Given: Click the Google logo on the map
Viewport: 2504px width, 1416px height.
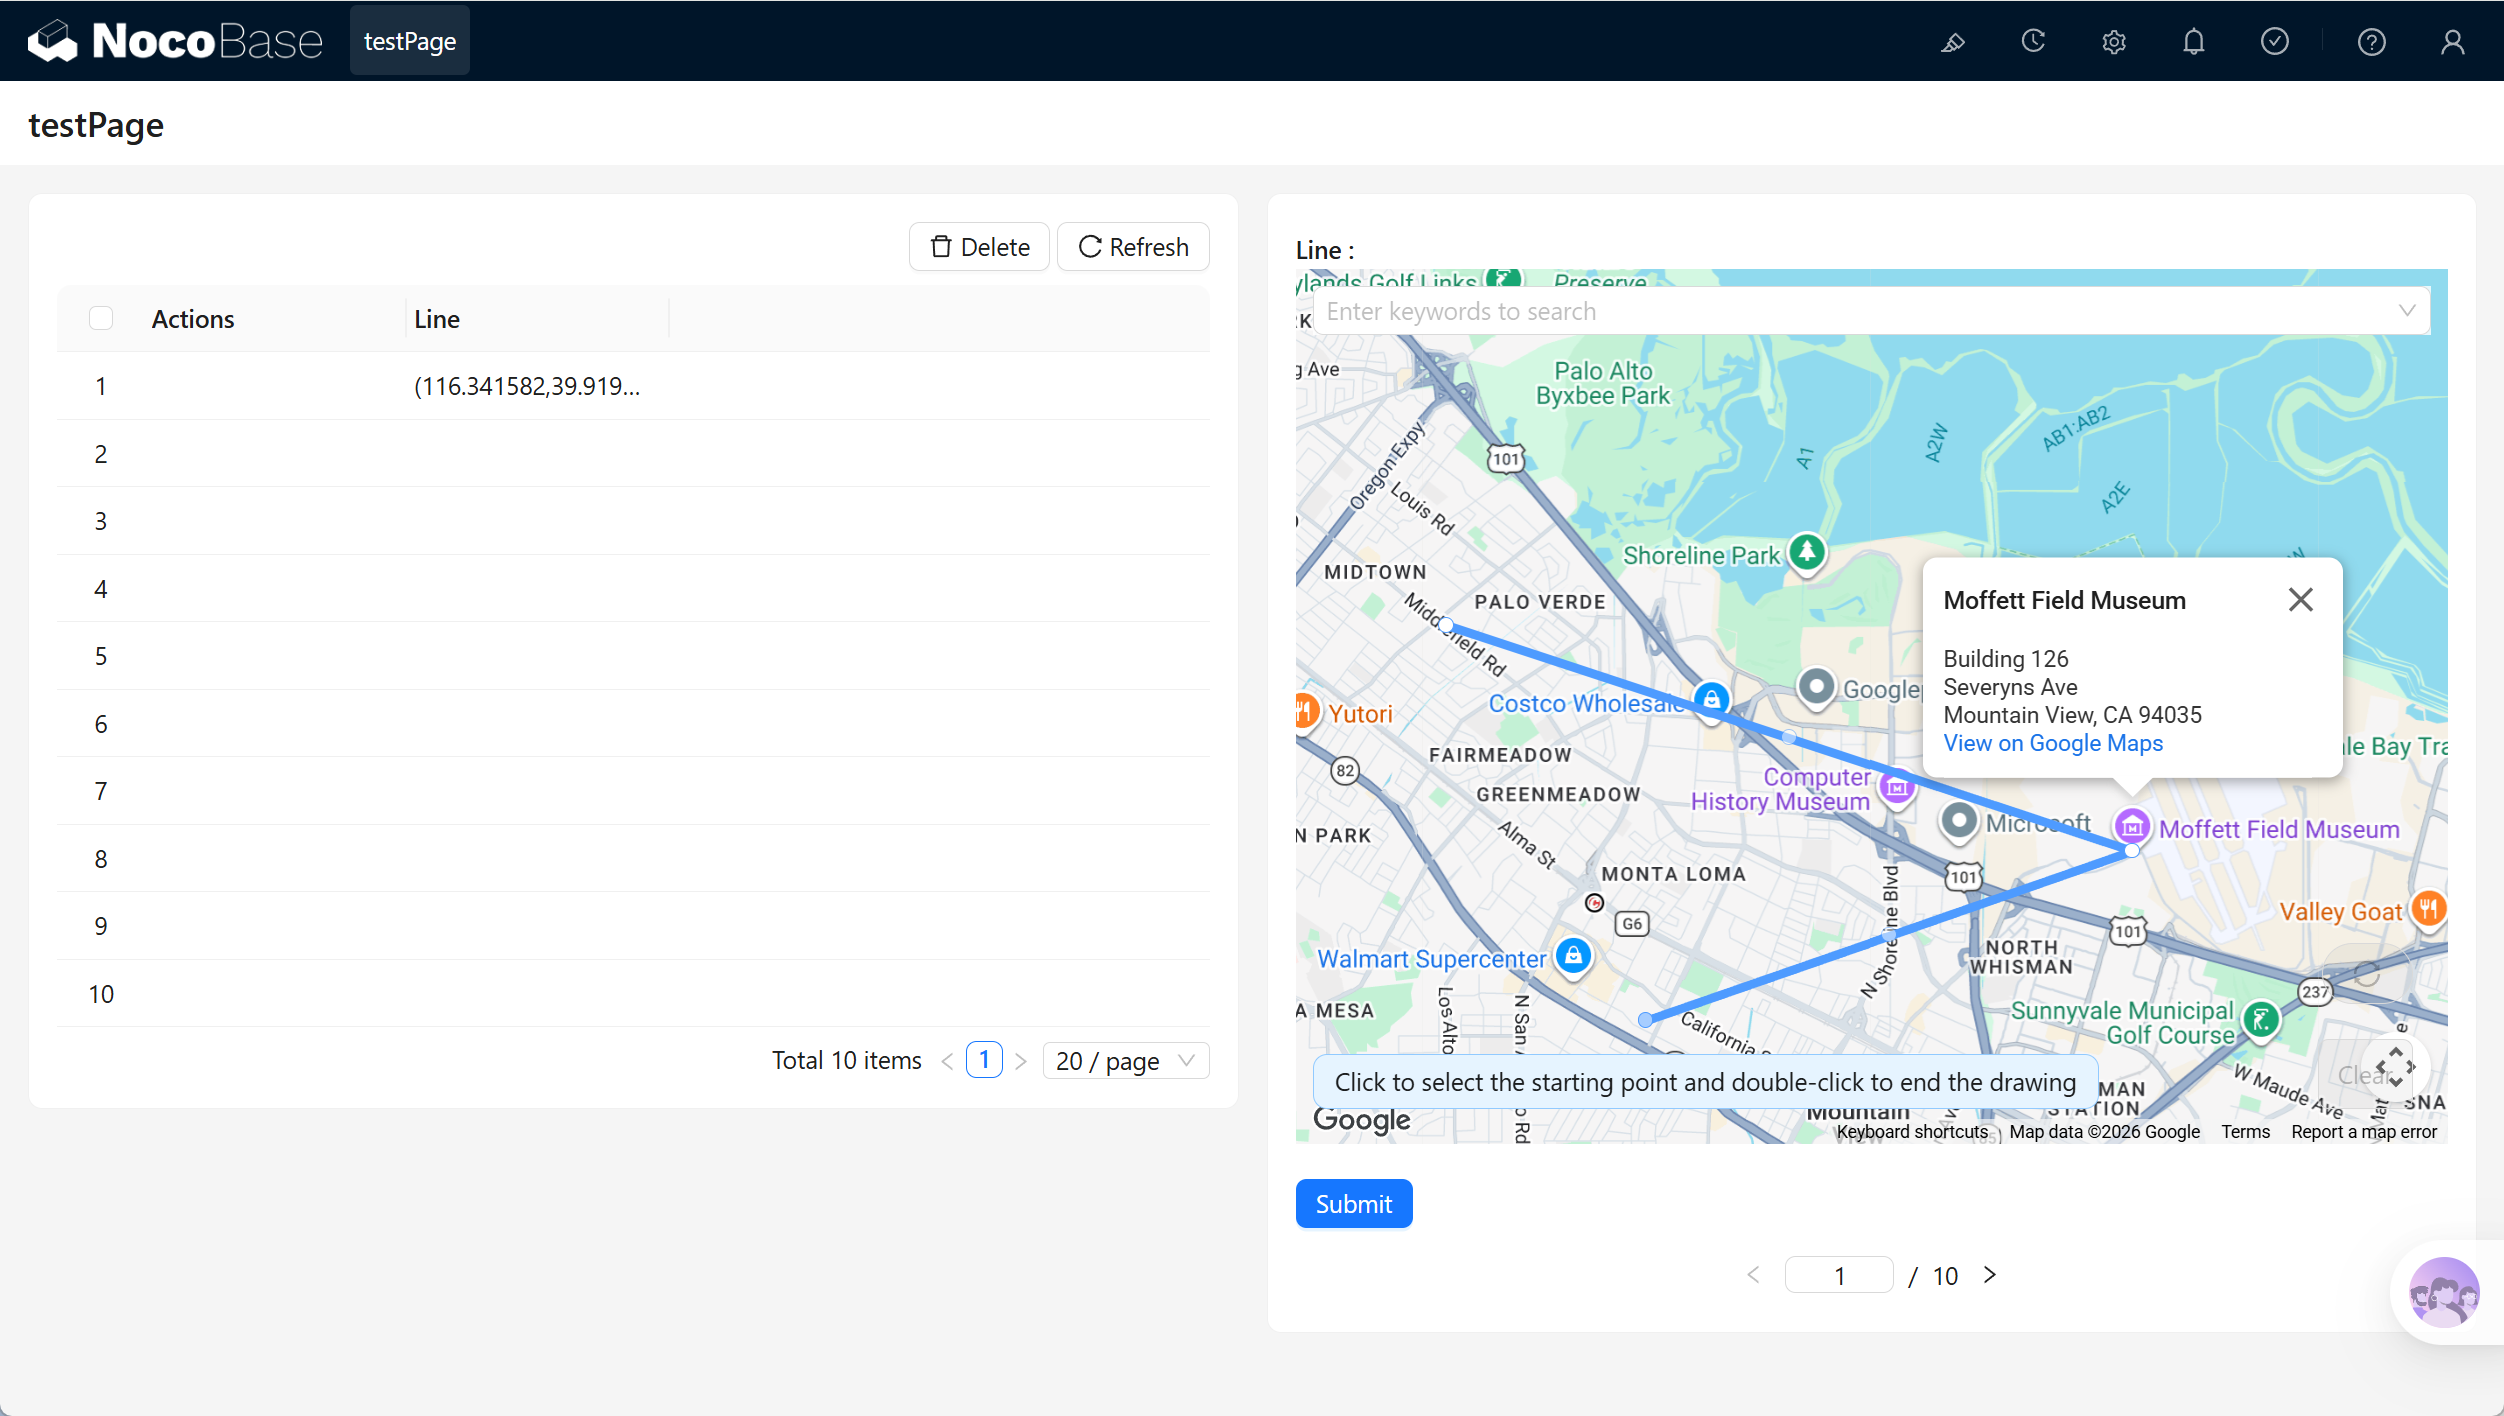Looking at the screenshot, I should (1361, 1120).
